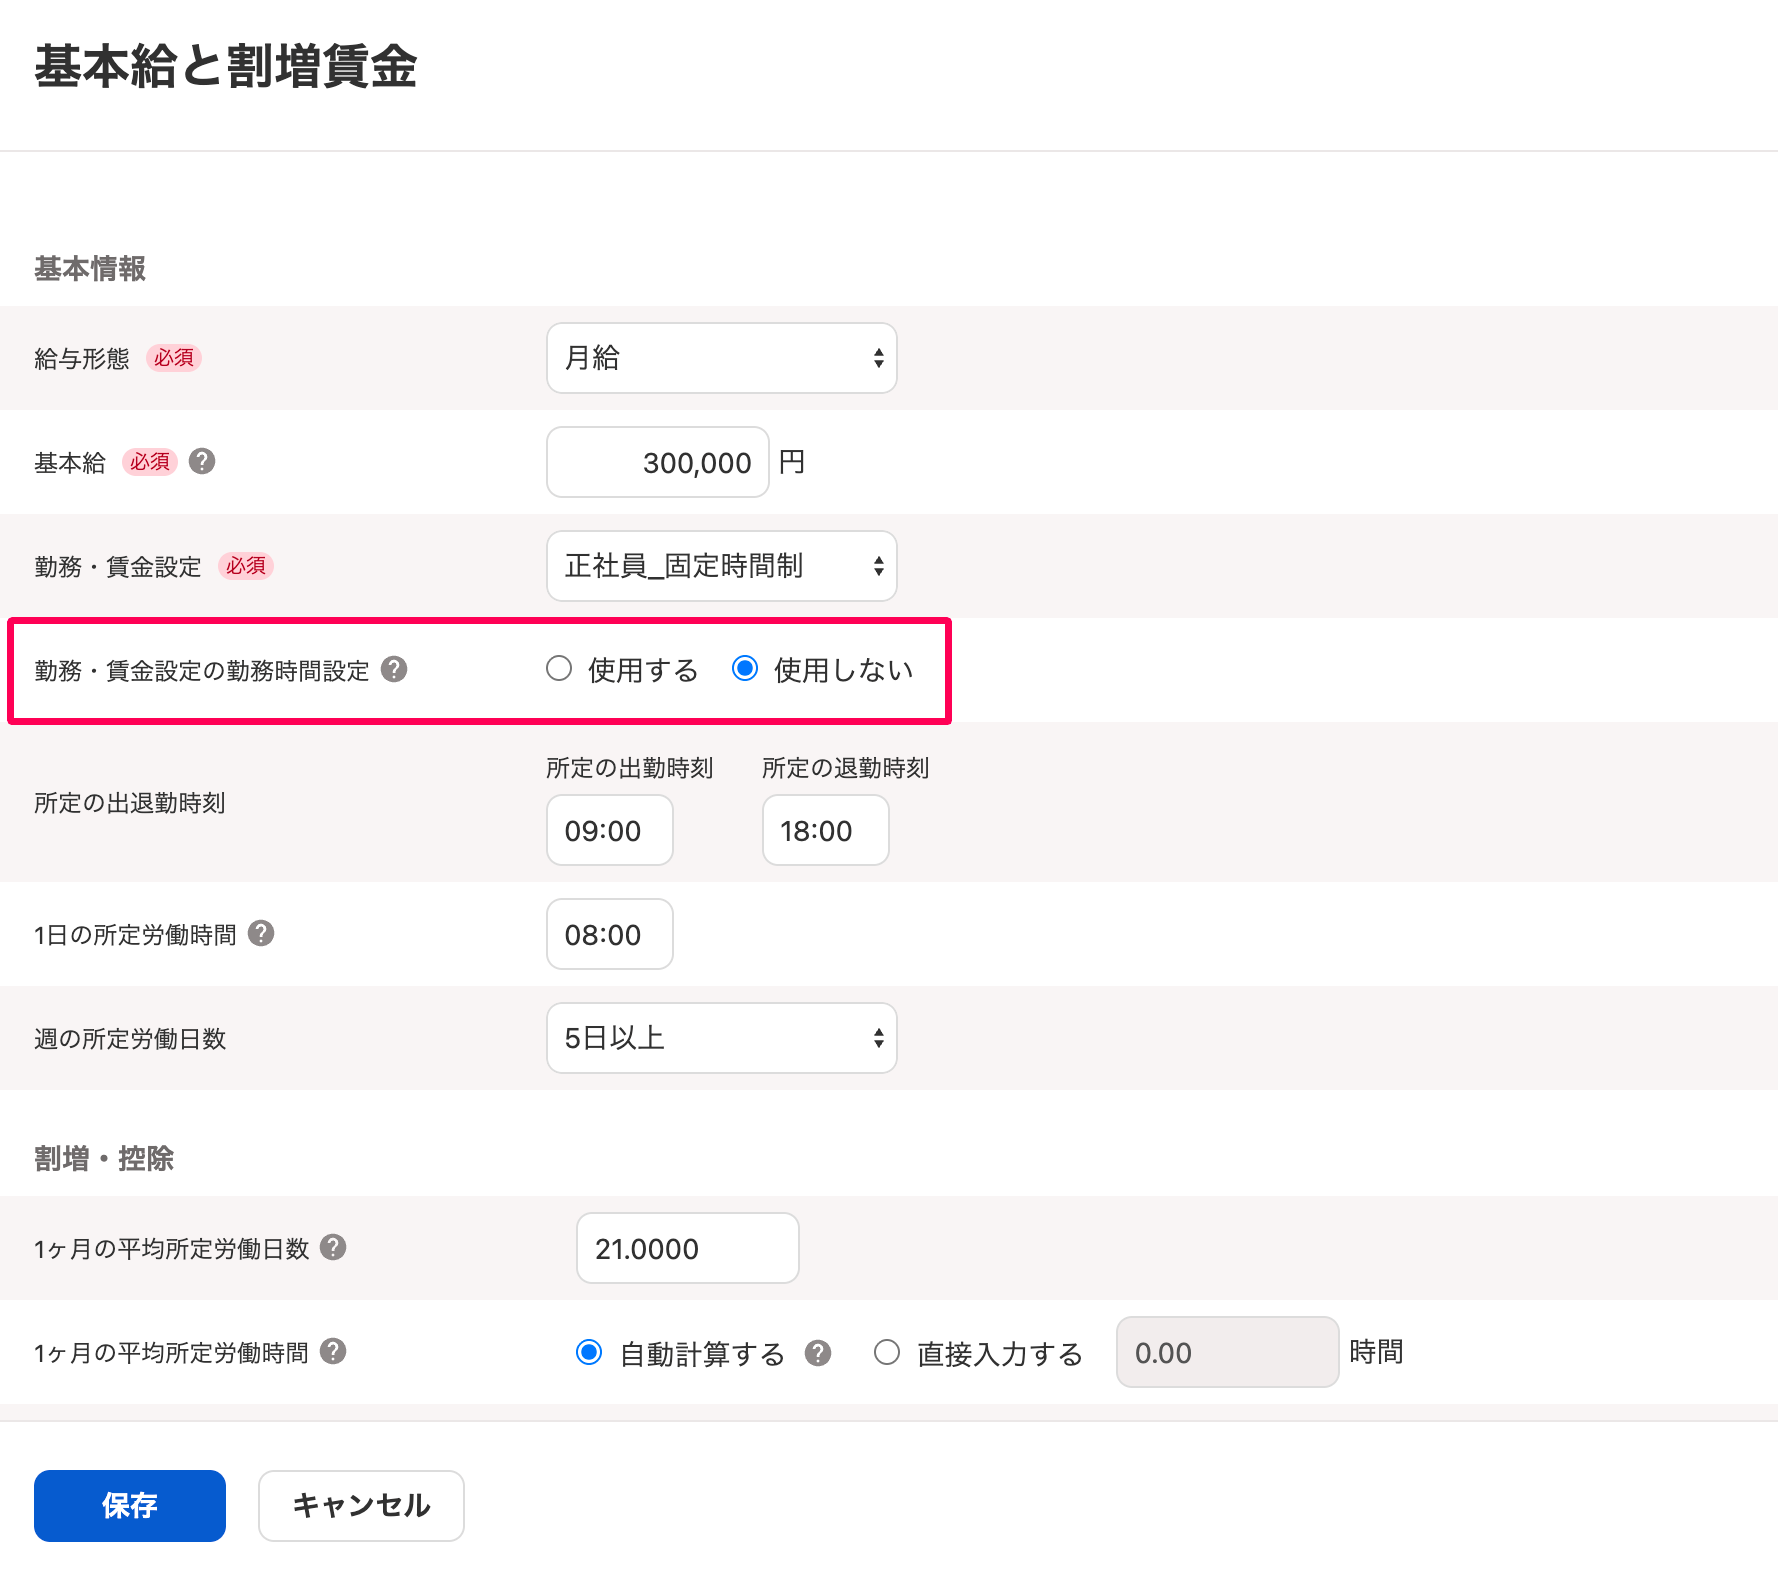Click 必須 badge beside 基本給
This screenshot has height=1576, width=1778.
point(150,462)
